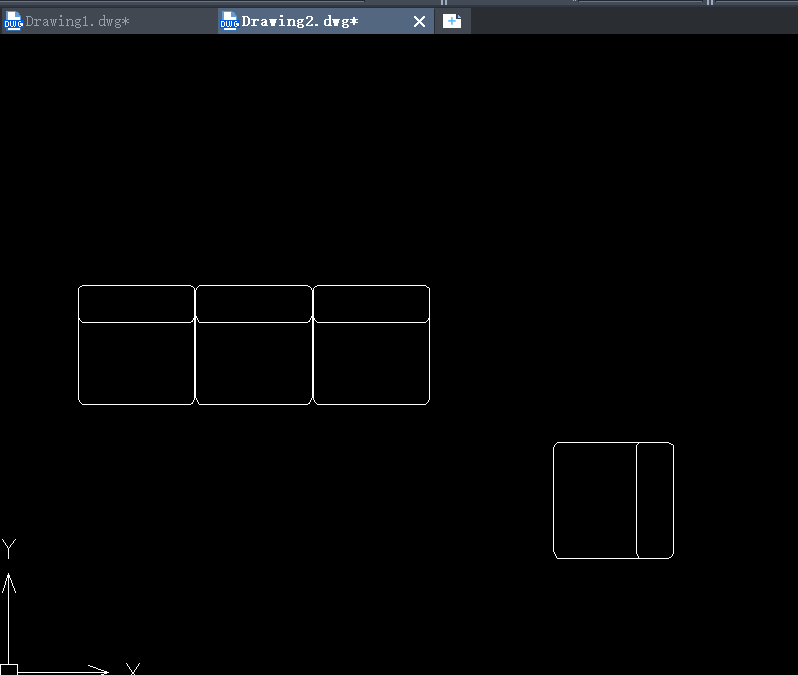Click the DWG file icon on Drawing2 tab
Image resolution: width=798 pixels, height=675 pixels.
pos(230,21)
